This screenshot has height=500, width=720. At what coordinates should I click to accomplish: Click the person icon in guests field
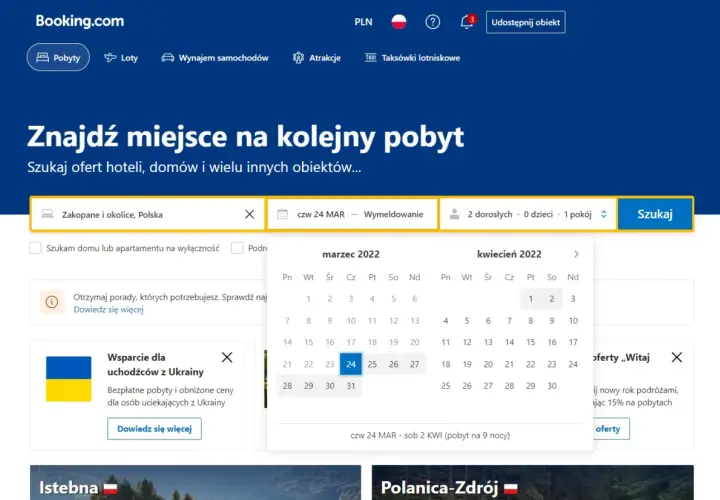455,214
